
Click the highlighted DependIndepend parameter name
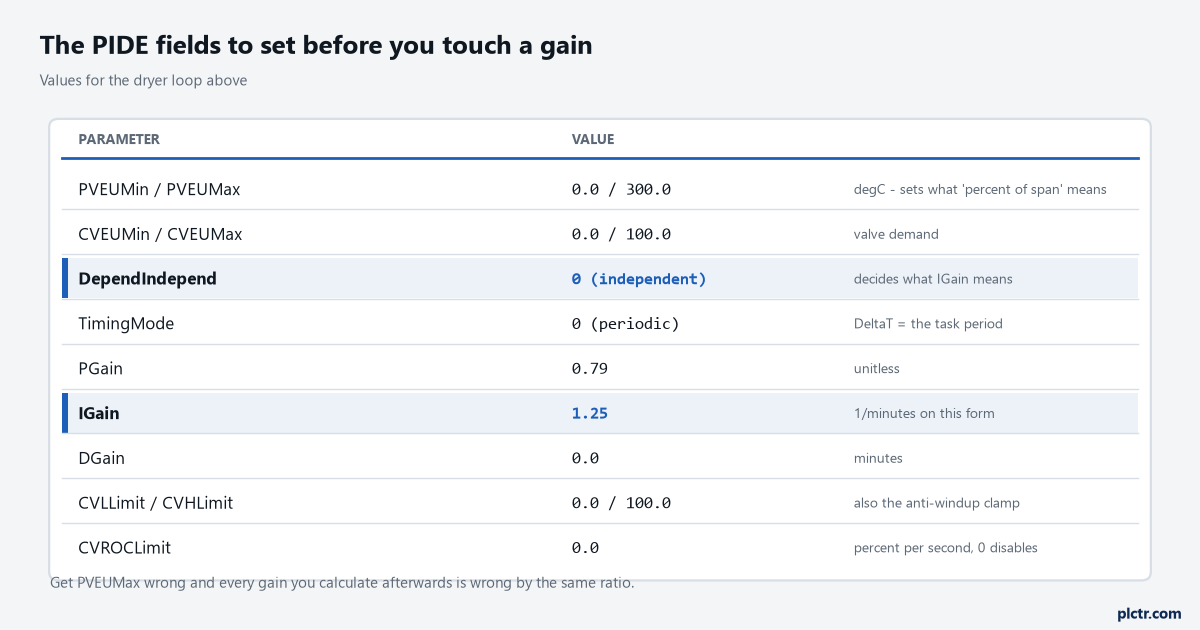[x=147, y=279]
